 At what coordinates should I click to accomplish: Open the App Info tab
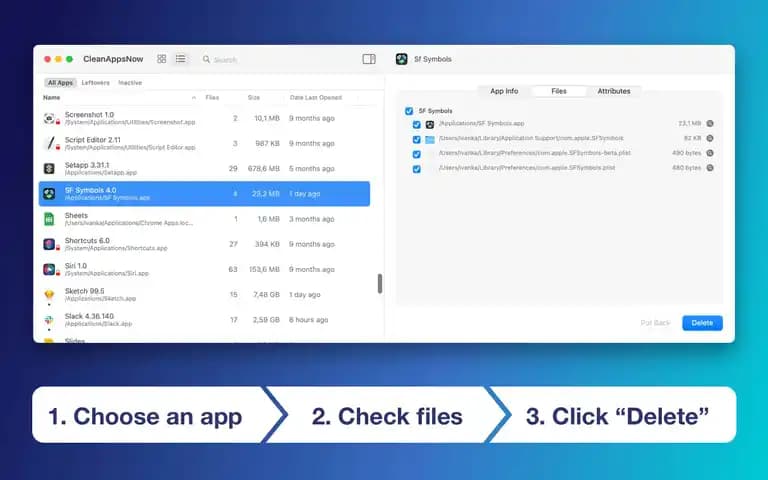click(504, 91)
